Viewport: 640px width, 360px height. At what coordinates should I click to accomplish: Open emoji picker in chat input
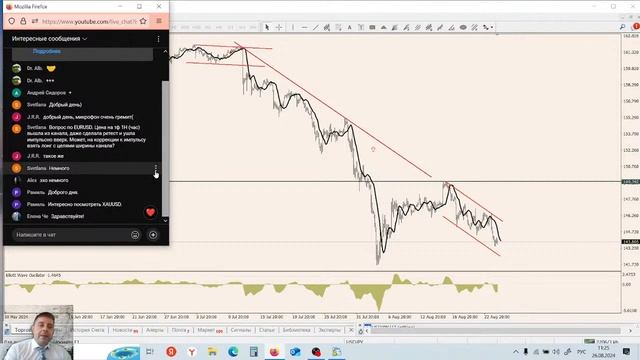[x=135, y=235]
